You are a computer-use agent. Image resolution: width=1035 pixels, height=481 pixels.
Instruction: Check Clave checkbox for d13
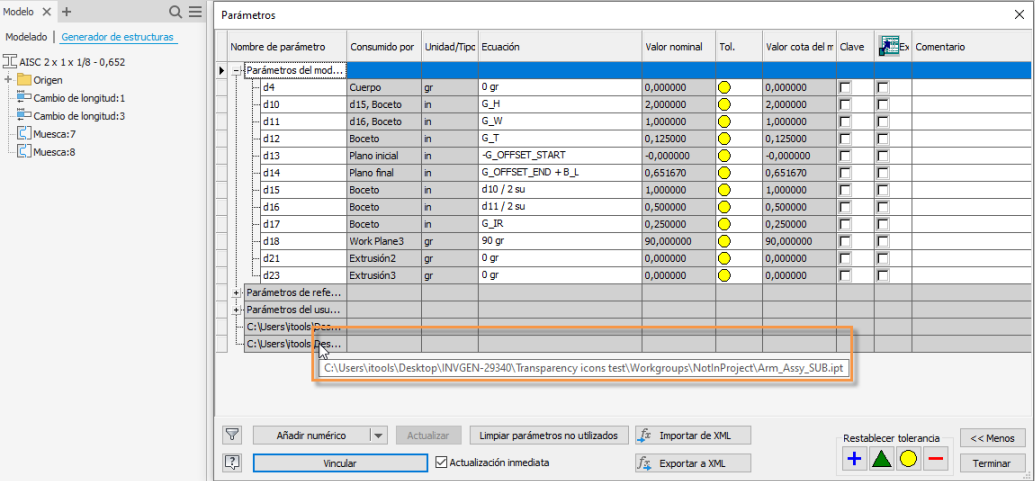point(844,156)
